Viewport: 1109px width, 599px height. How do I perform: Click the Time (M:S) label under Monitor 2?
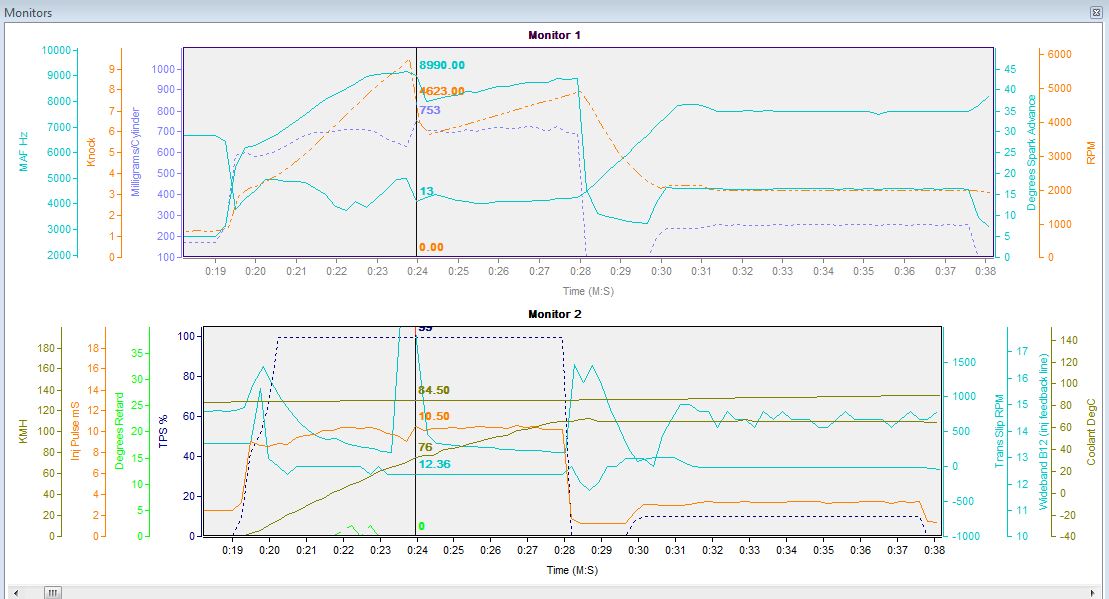572,570
